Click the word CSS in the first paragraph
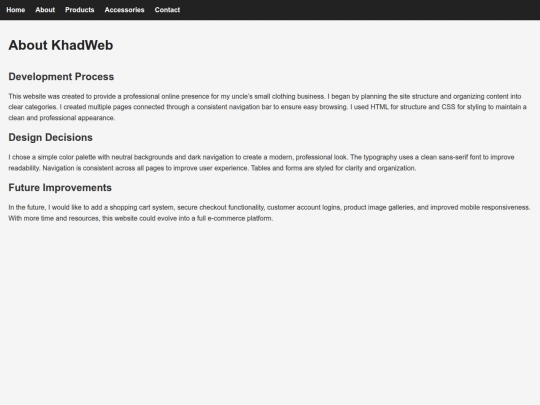 point(448,107)
